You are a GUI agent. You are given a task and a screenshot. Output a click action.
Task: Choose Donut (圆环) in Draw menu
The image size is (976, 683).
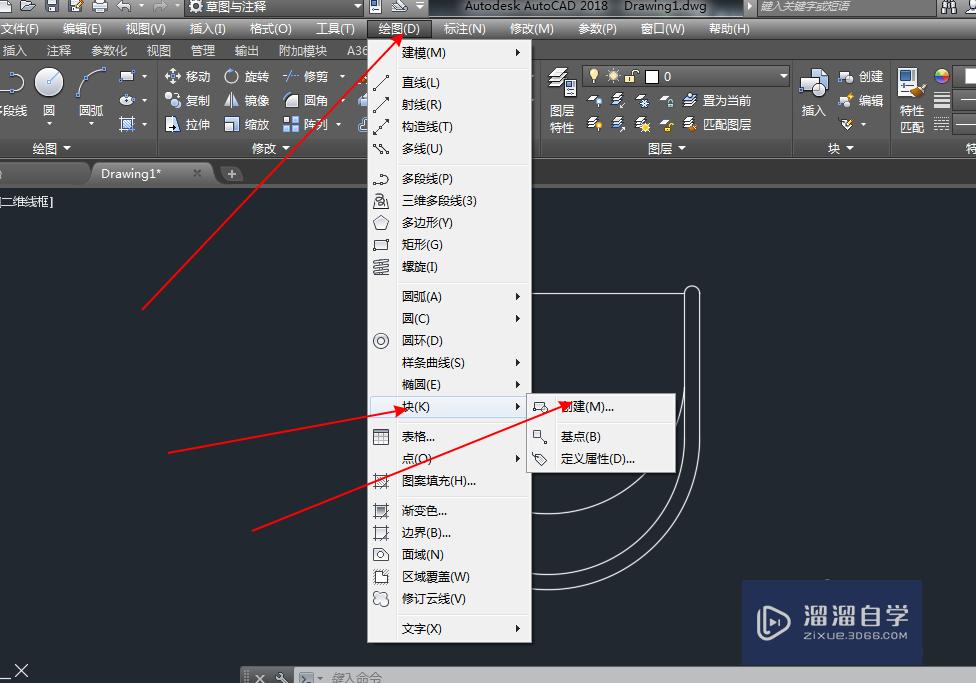(x=449, y=341)
